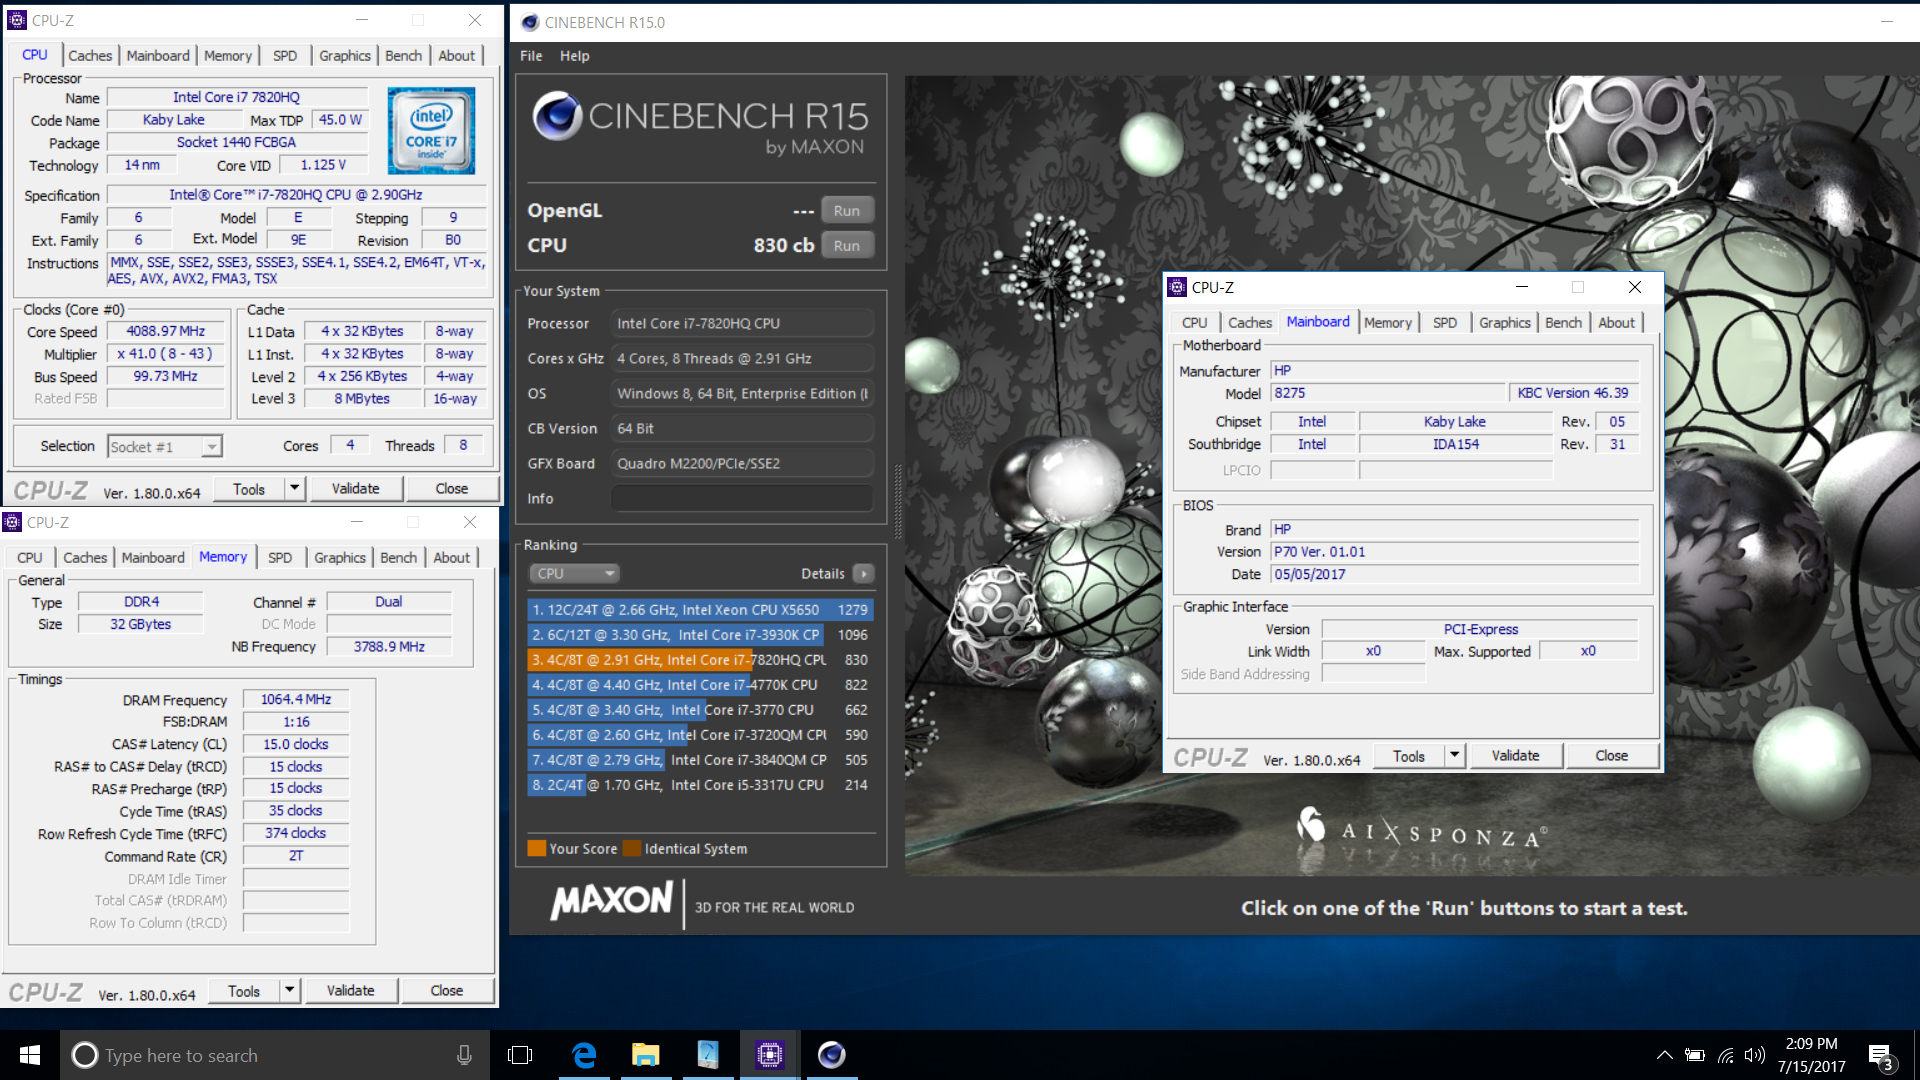Screen dimensions: 1920x1080
Task: Open Task View from the taskbar
Action: (x=520, y=1055)
